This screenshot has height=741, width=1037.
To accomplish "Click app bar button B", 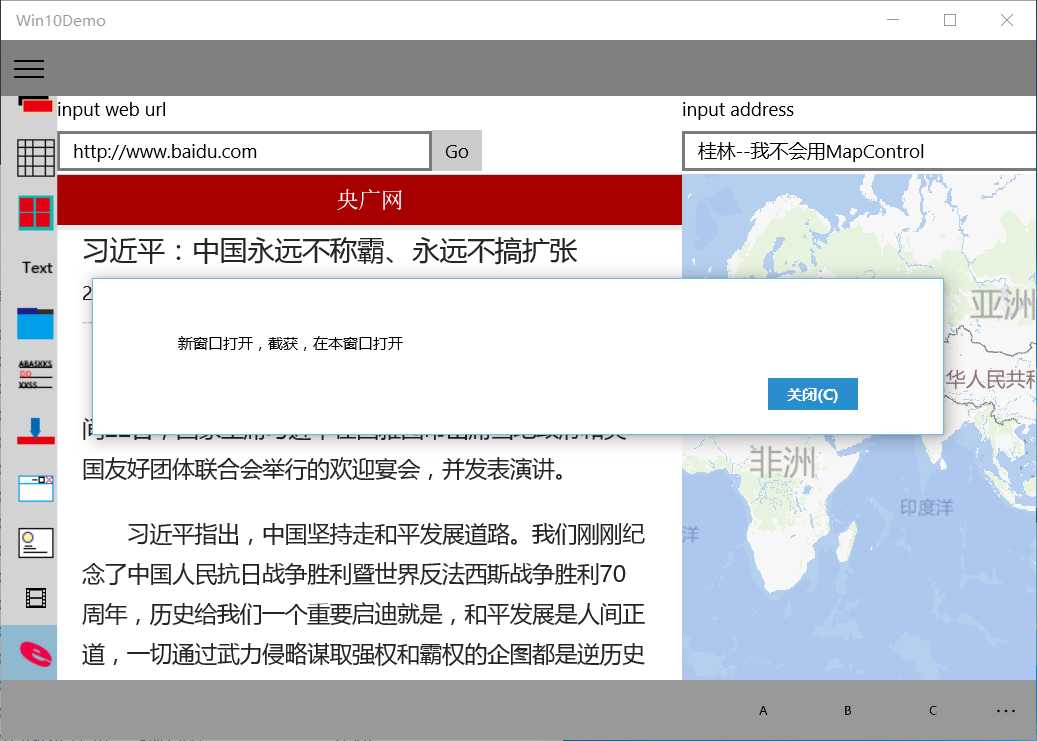I will coord(848,711).
